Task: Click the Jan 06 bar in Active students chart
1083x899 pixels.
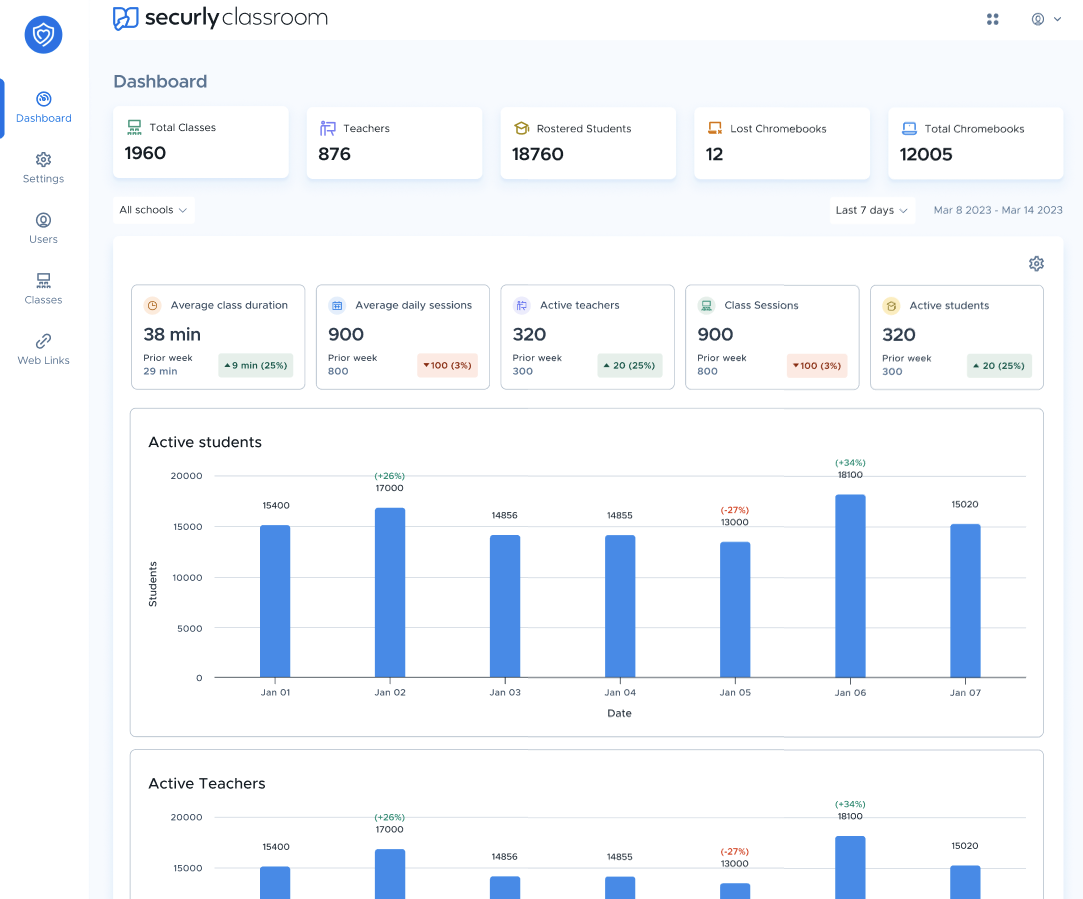Action: click(850, 586)
